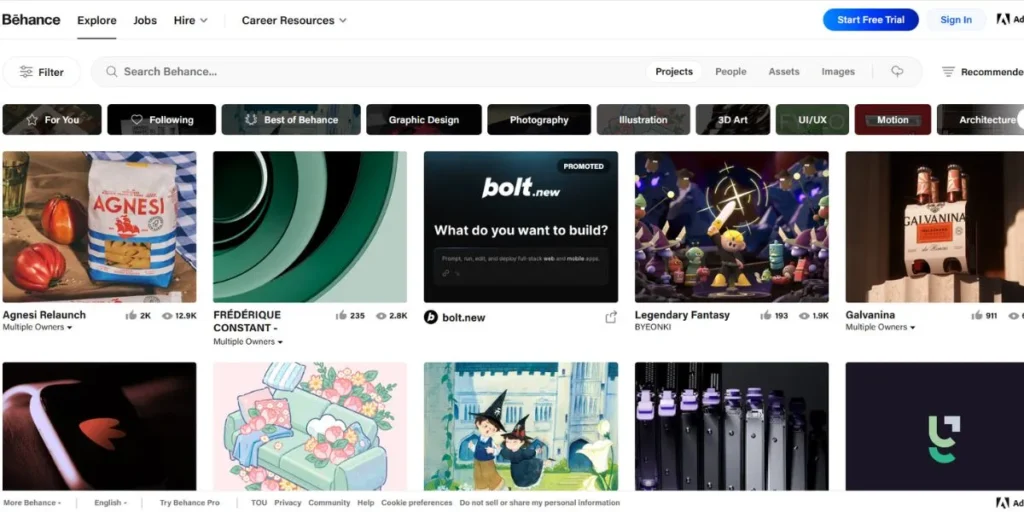
Task: Open the Help footer link
Action: click(366, 503)
